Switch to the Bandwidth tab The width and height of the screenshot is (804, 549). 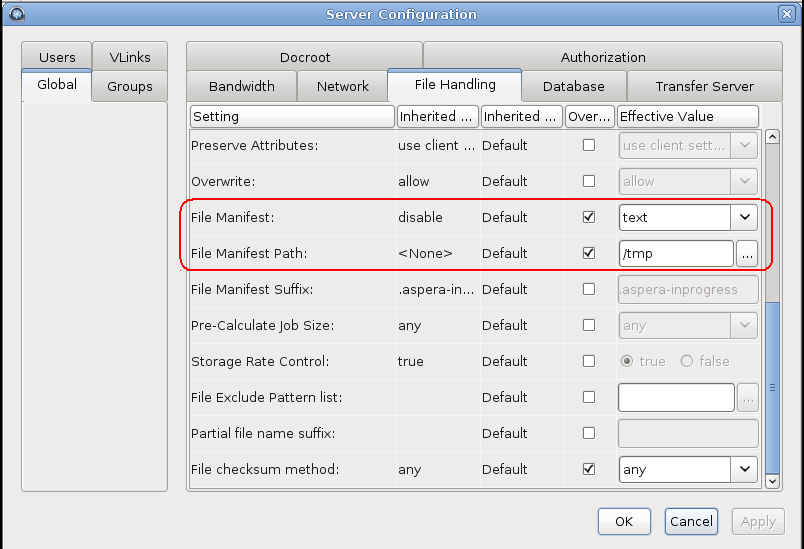click(241, 86)
